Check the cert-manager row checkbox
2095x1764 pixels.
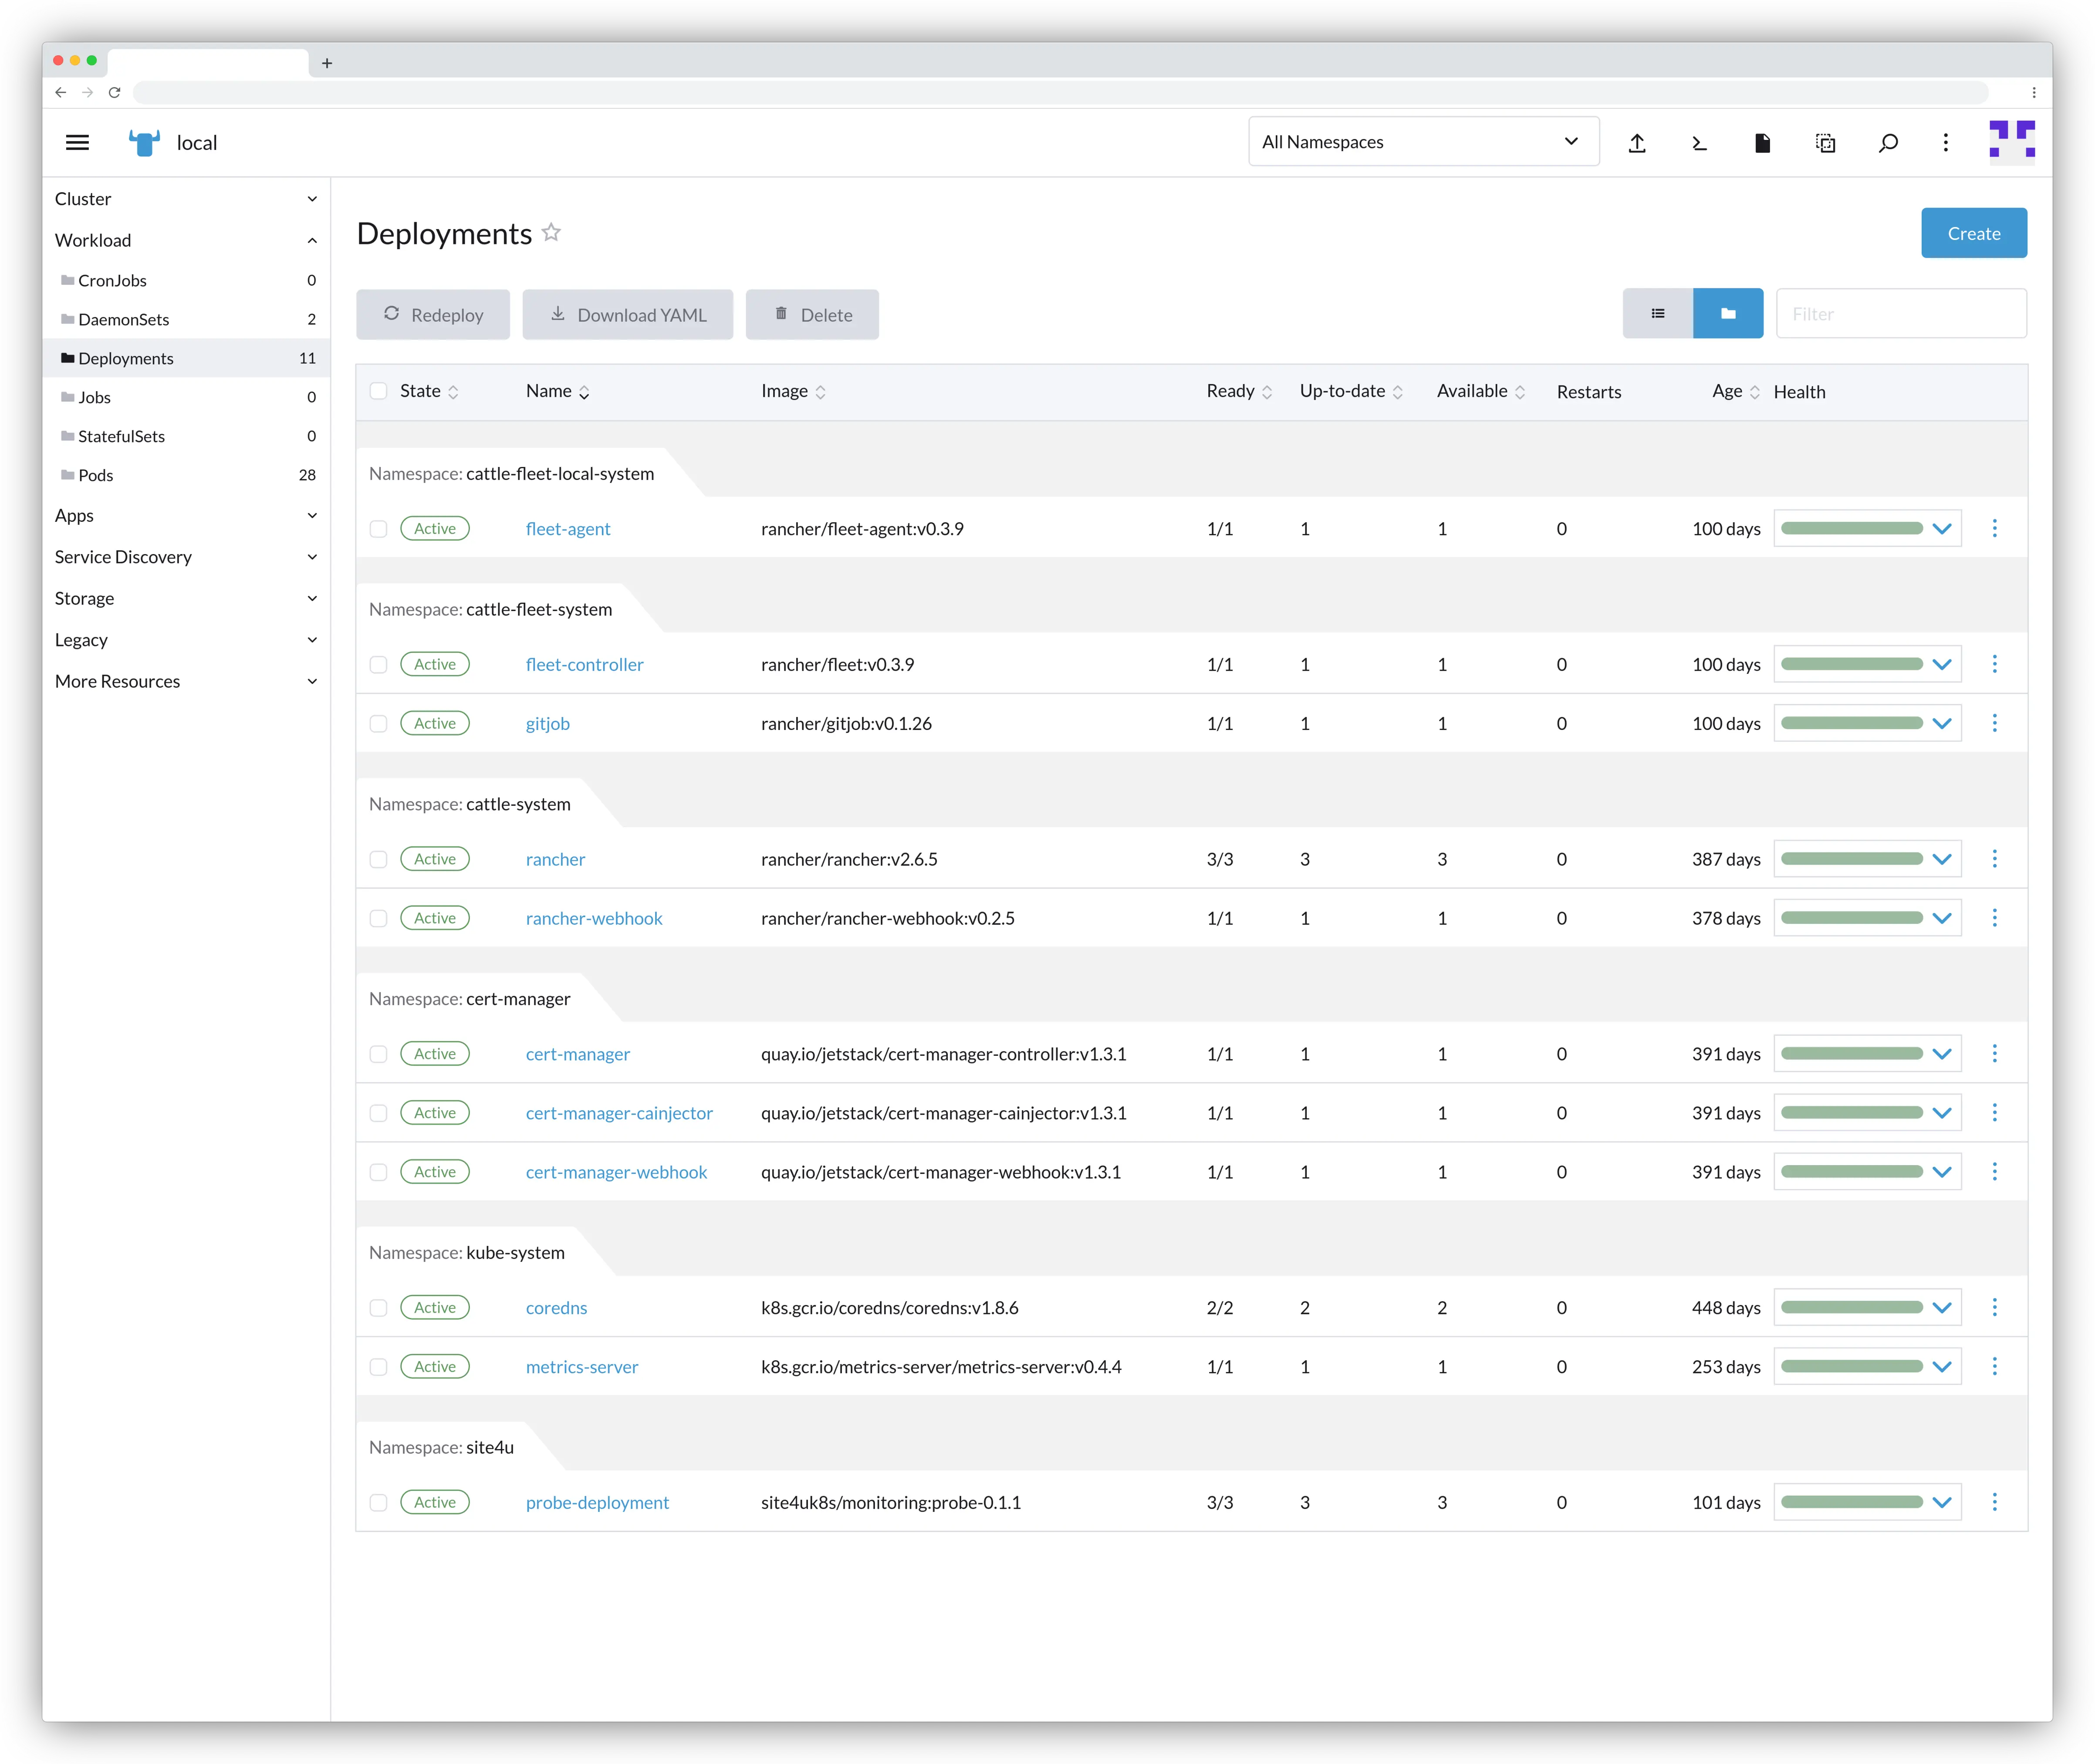tap(378, 1054)
